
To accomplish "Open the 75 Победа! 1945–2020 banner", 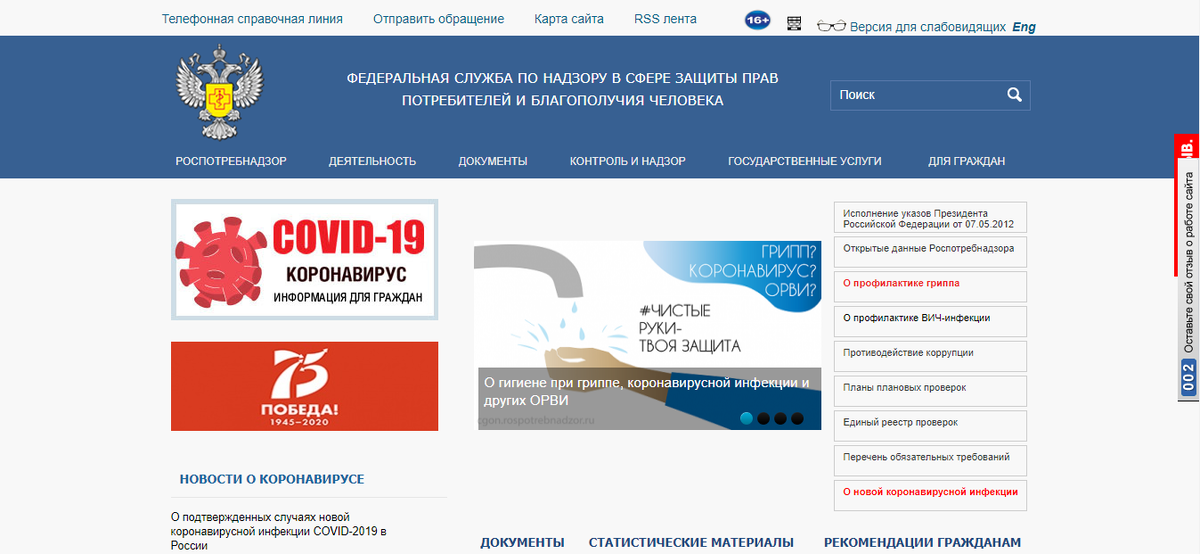I will (304, 386).
